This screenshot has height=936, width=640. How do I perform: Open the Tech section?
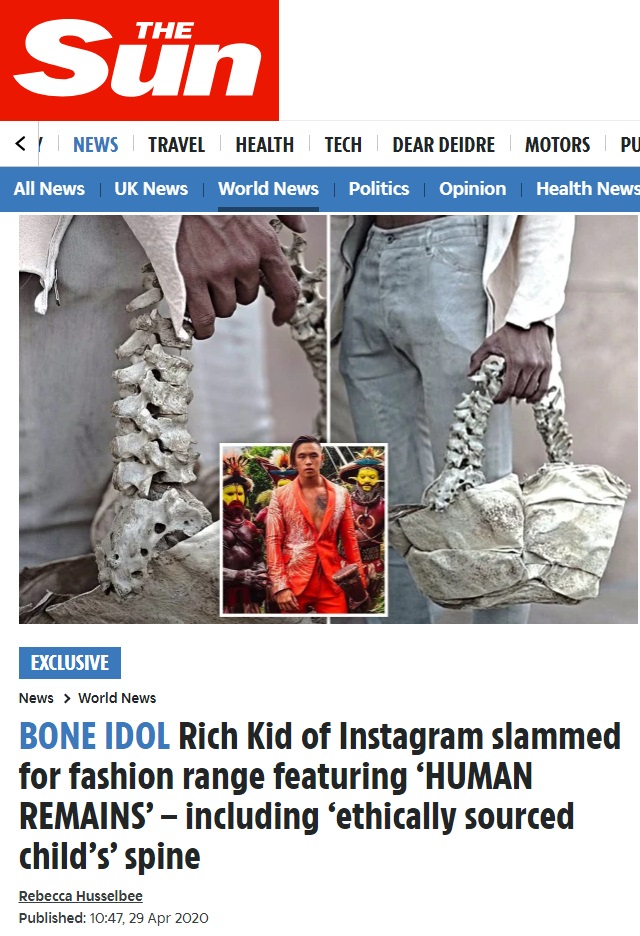(343, 144)
